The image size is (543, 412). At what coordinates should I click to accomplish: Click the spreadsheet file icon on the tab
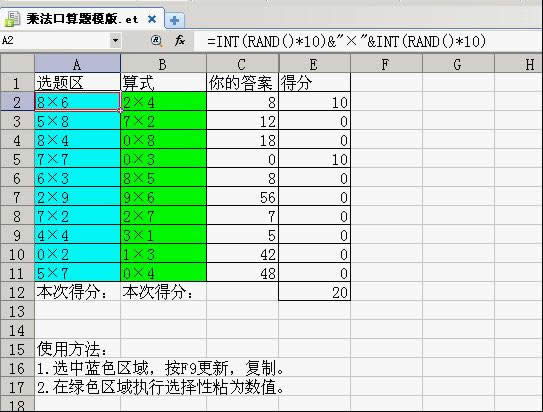tap(12, 19)
